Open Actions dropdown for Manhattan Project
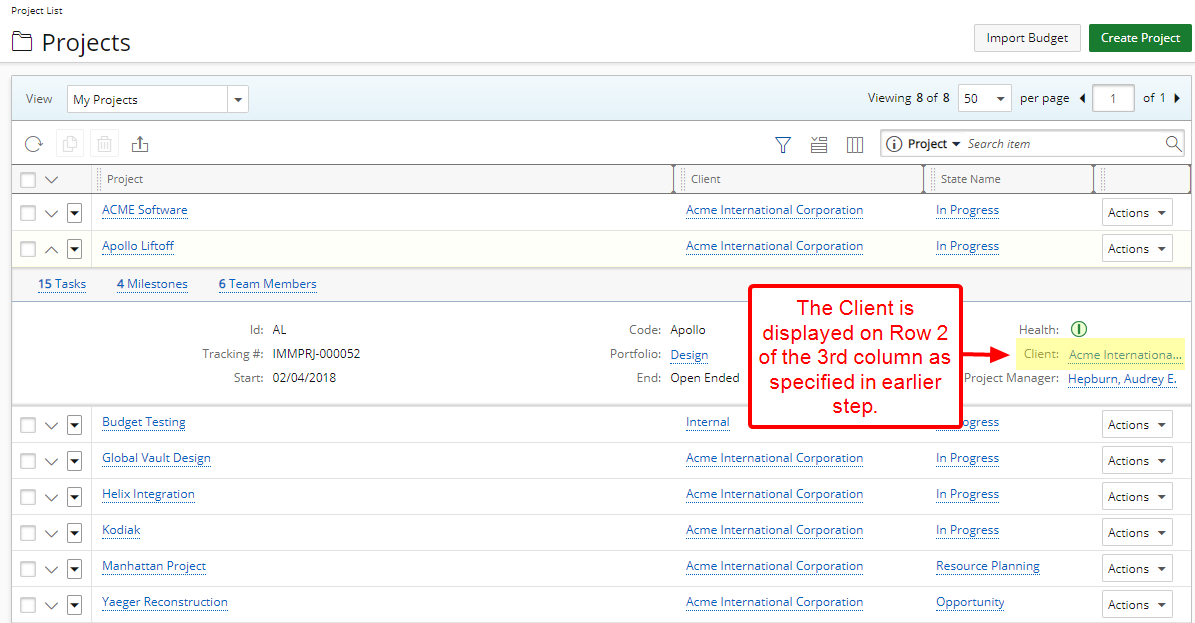 pyautogui.click(x=1137, y=569)
